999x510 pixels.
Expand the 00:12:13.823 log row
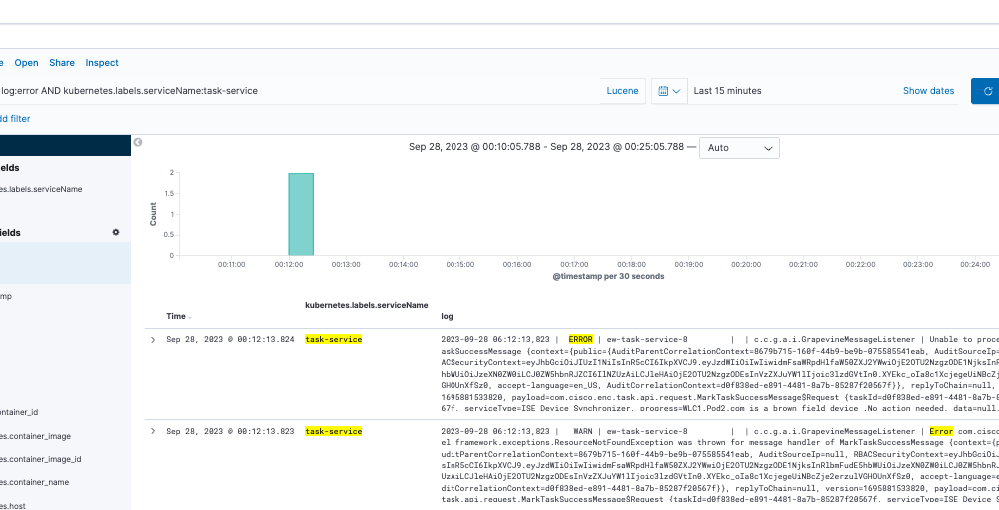pyautogui.click(x=153, y=432)
